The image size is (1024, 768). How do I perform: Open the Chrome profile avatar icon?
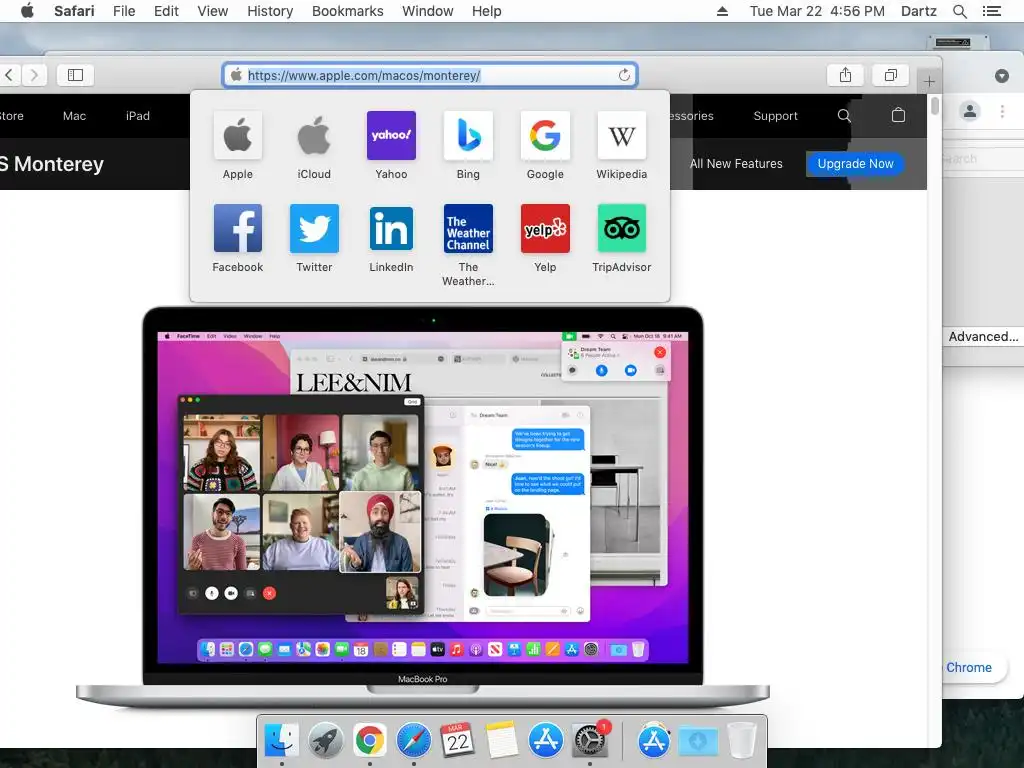[970, 111]
